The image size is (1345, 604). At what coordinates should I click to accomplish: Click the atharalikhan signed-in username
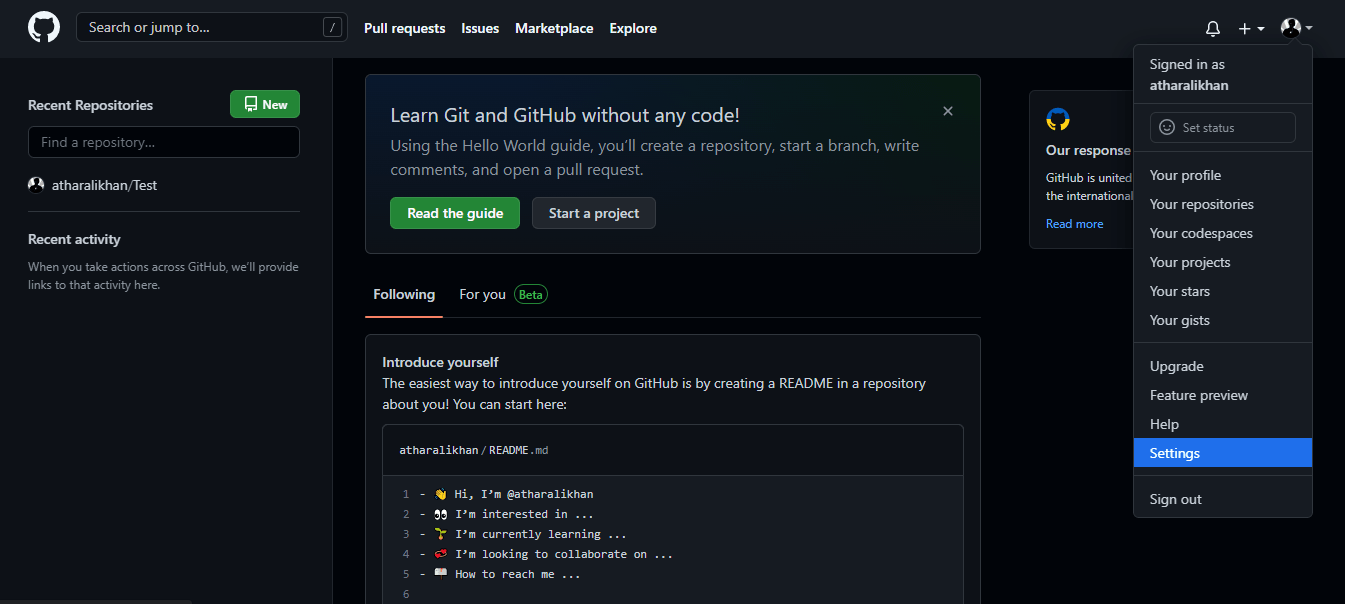coord(1189,85)
